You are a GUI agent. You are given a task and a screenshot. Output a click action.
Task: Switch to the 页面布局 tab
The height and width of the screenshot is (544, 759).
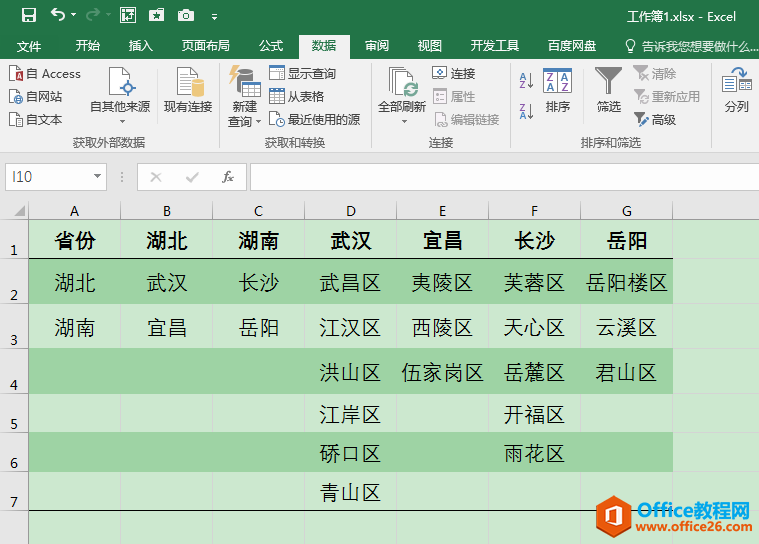point(205,45)
